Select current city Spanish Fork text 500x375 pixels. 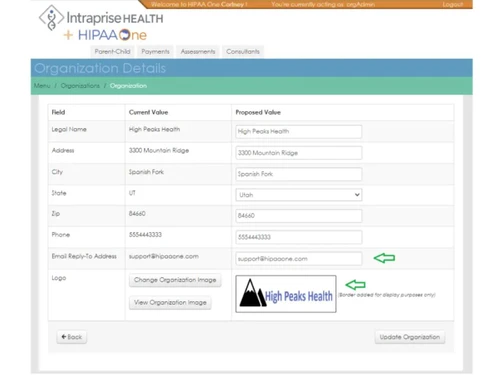point(146,172)
